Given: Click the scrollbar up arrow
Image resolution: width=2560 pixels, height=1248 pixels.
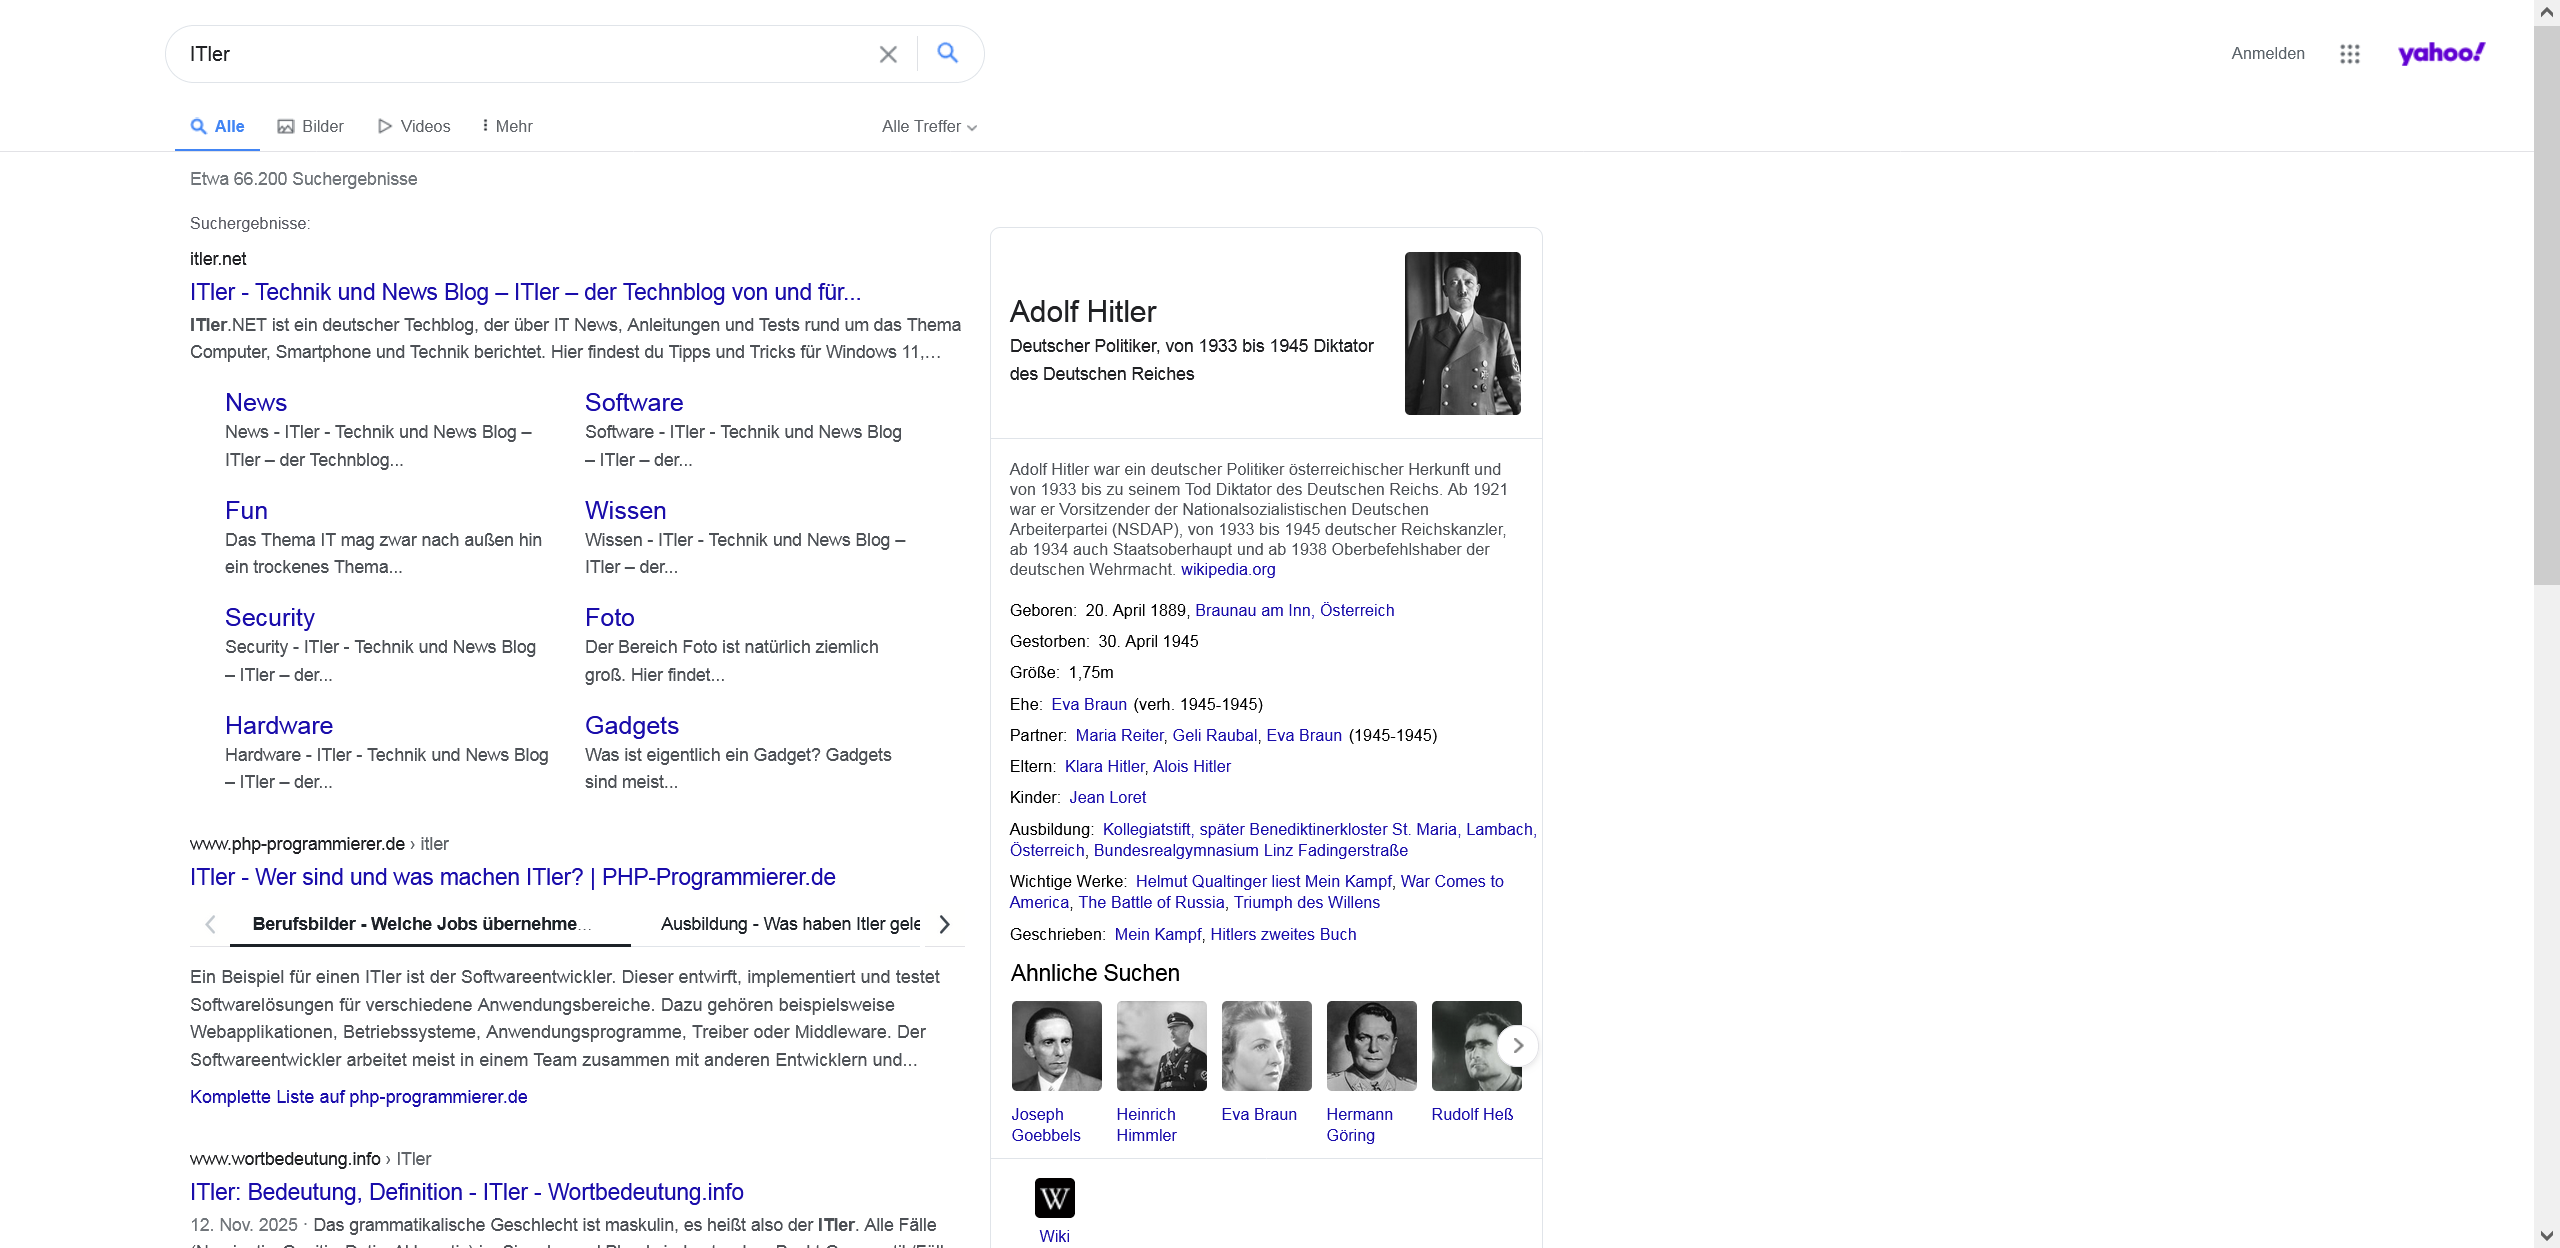Looking at the screenshot, I should pos(2547,12).
